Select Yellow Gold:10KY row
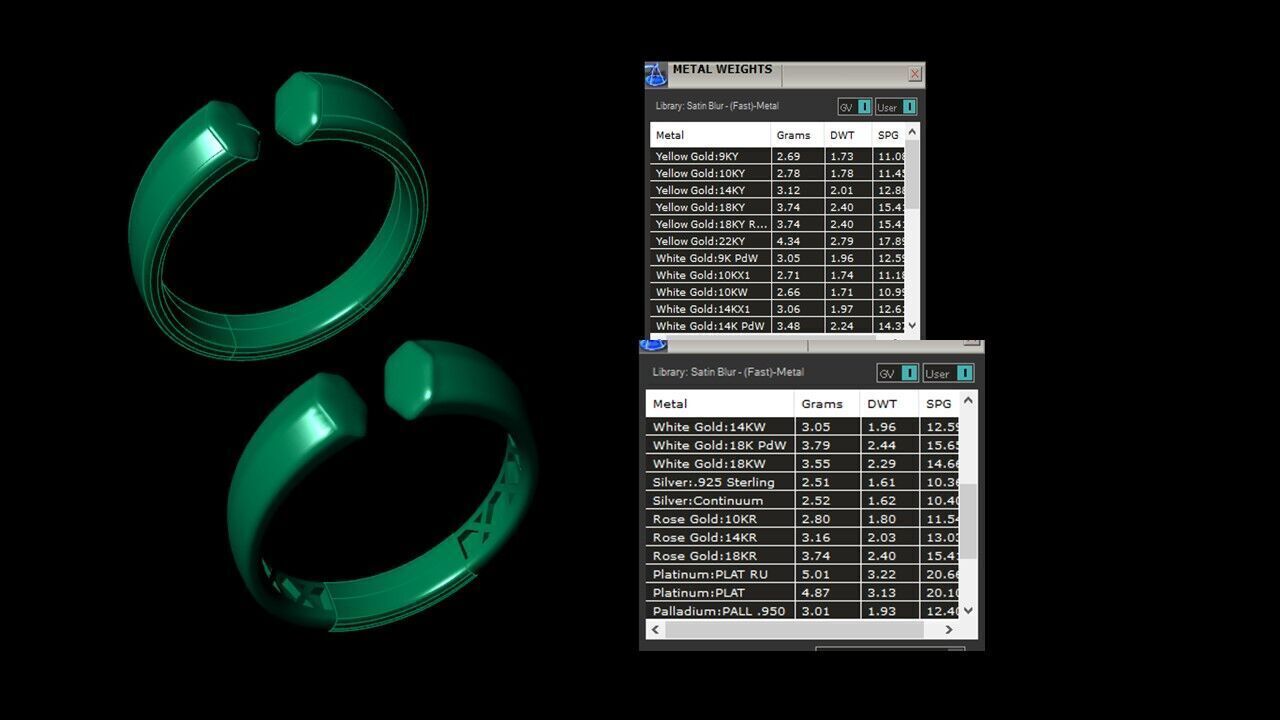The image size is (1280, 720). pos(777,174)
